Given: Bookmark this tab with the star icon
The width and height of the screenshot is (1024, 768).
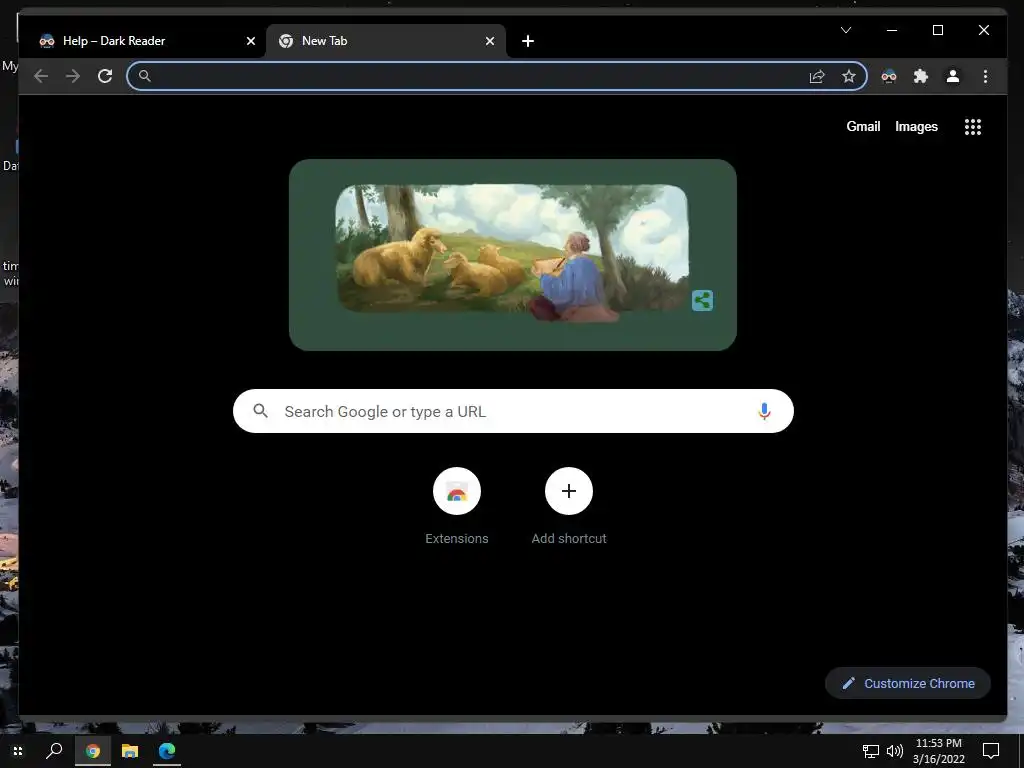Looking at the screenshot, I should tap(848, 76).
